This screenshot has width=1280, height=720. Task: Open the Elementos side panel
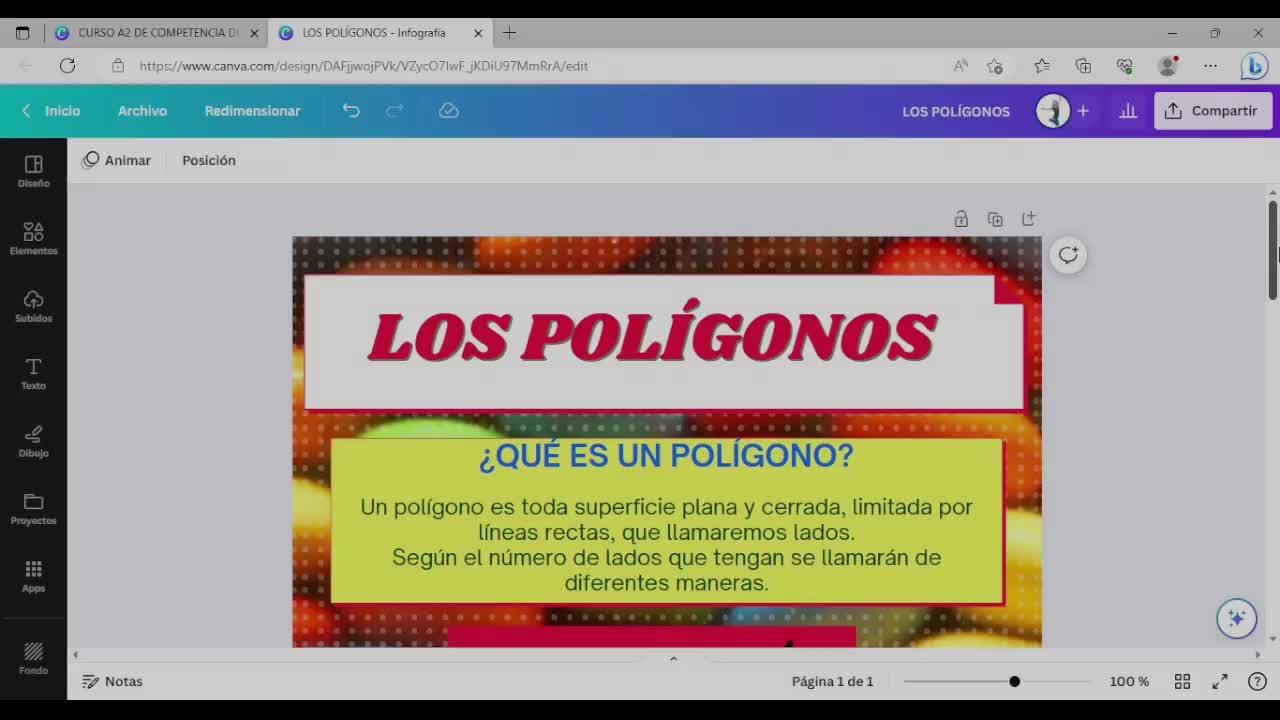tap(33, 238)
